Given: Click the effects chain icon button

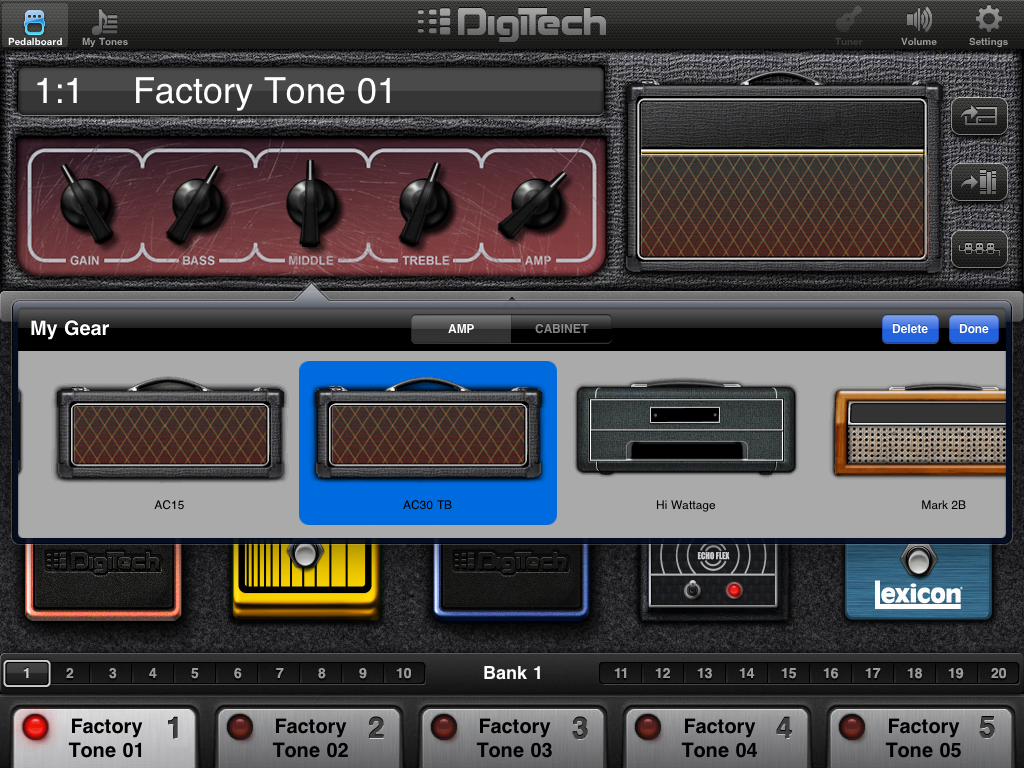Looking at the screenshot, I should [x=979, y=249].
